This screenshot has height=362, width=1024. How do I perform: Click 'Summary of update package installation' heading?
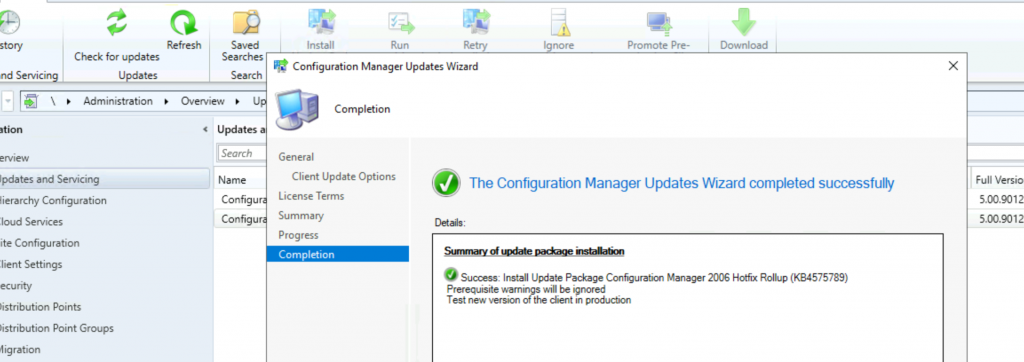tap(534, 251)
